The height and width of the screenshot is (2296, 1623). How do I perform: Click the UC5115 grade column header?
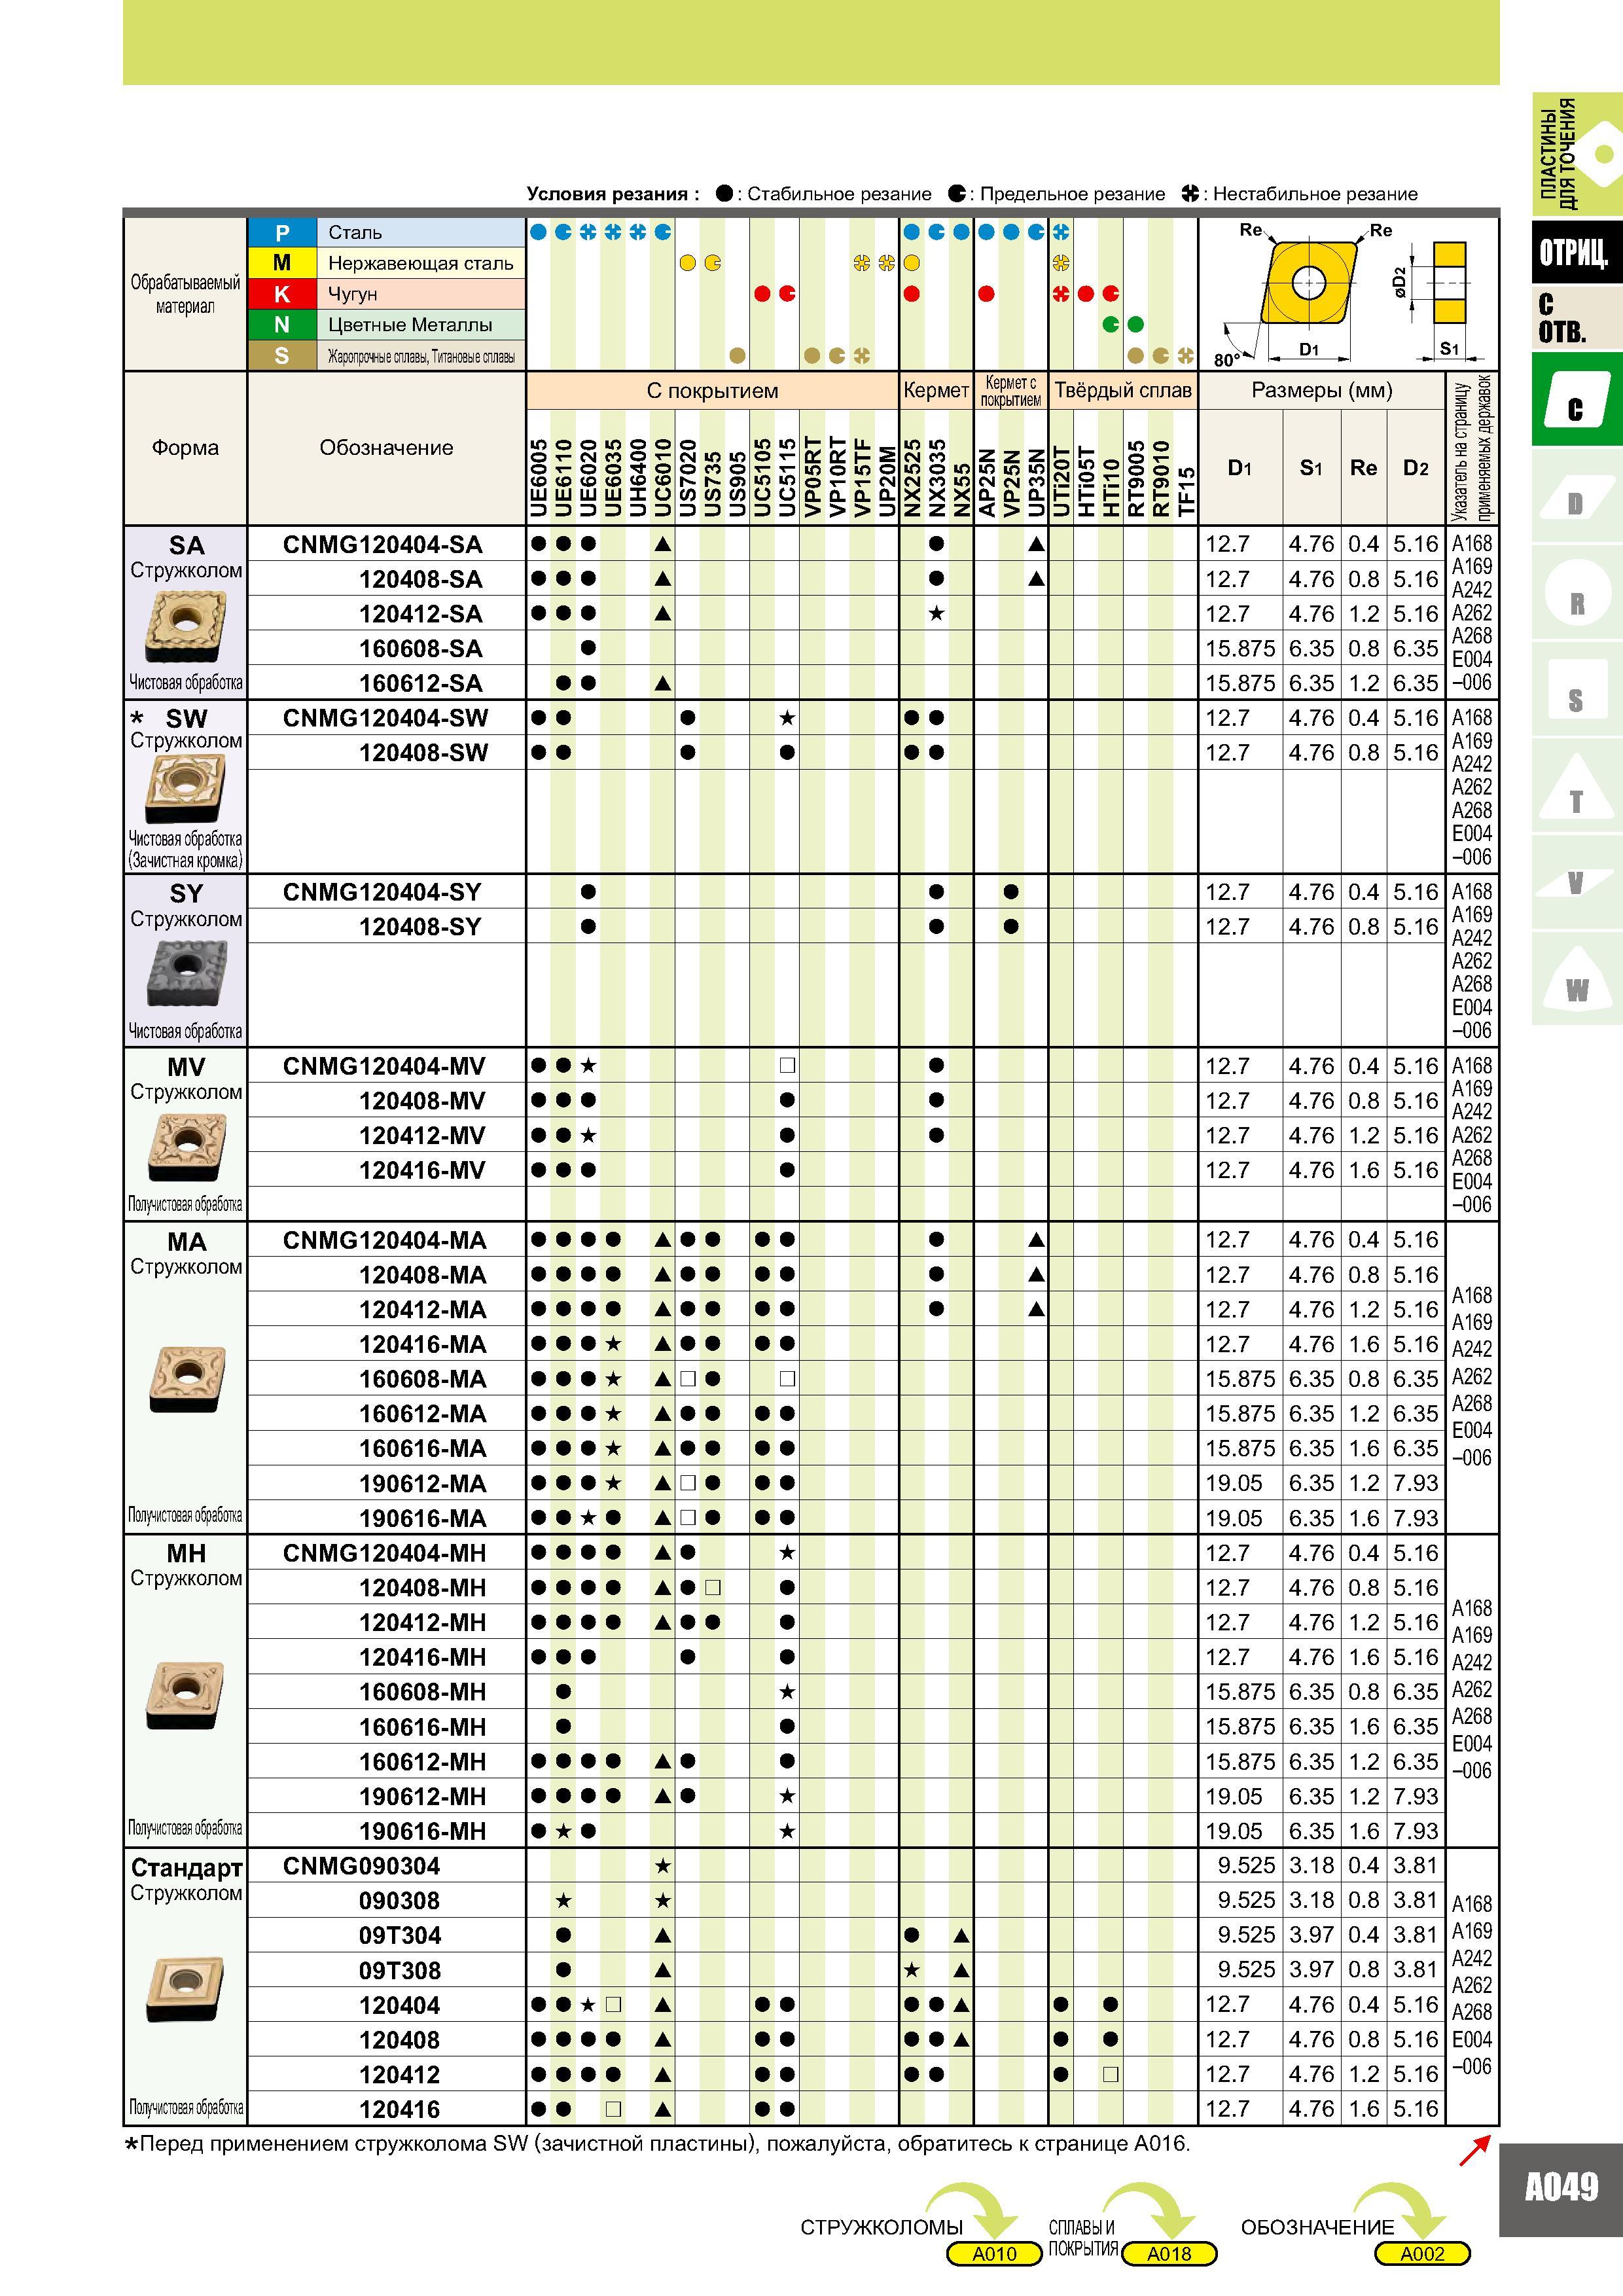(787, 478)
